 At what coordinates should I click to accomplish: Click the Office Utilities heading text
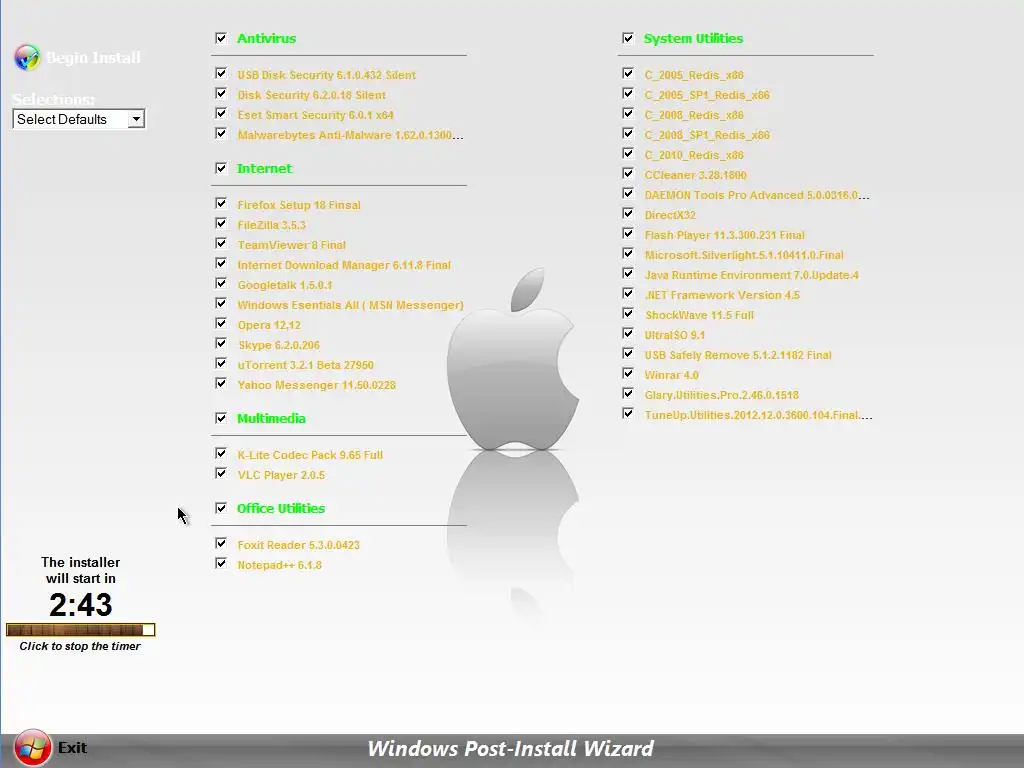pyautogui.click(x=281, y=509)
